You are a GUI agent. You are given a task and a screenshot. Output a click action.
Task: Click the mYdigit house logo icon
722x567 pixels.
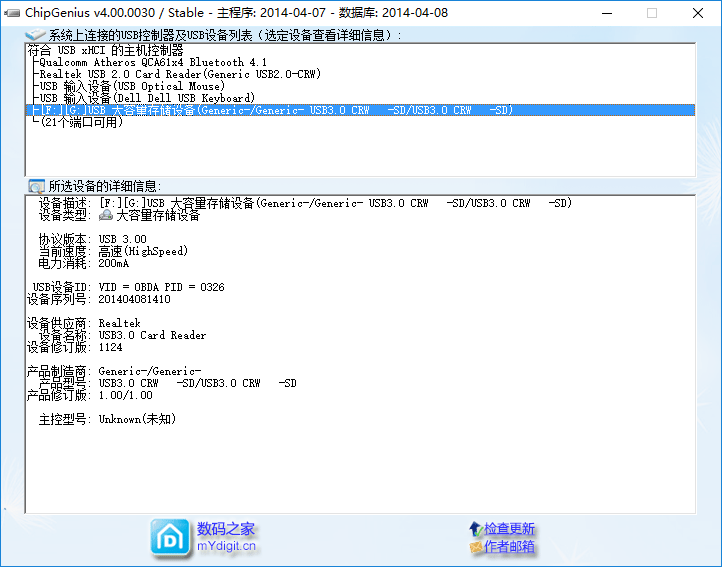[170, 537]
